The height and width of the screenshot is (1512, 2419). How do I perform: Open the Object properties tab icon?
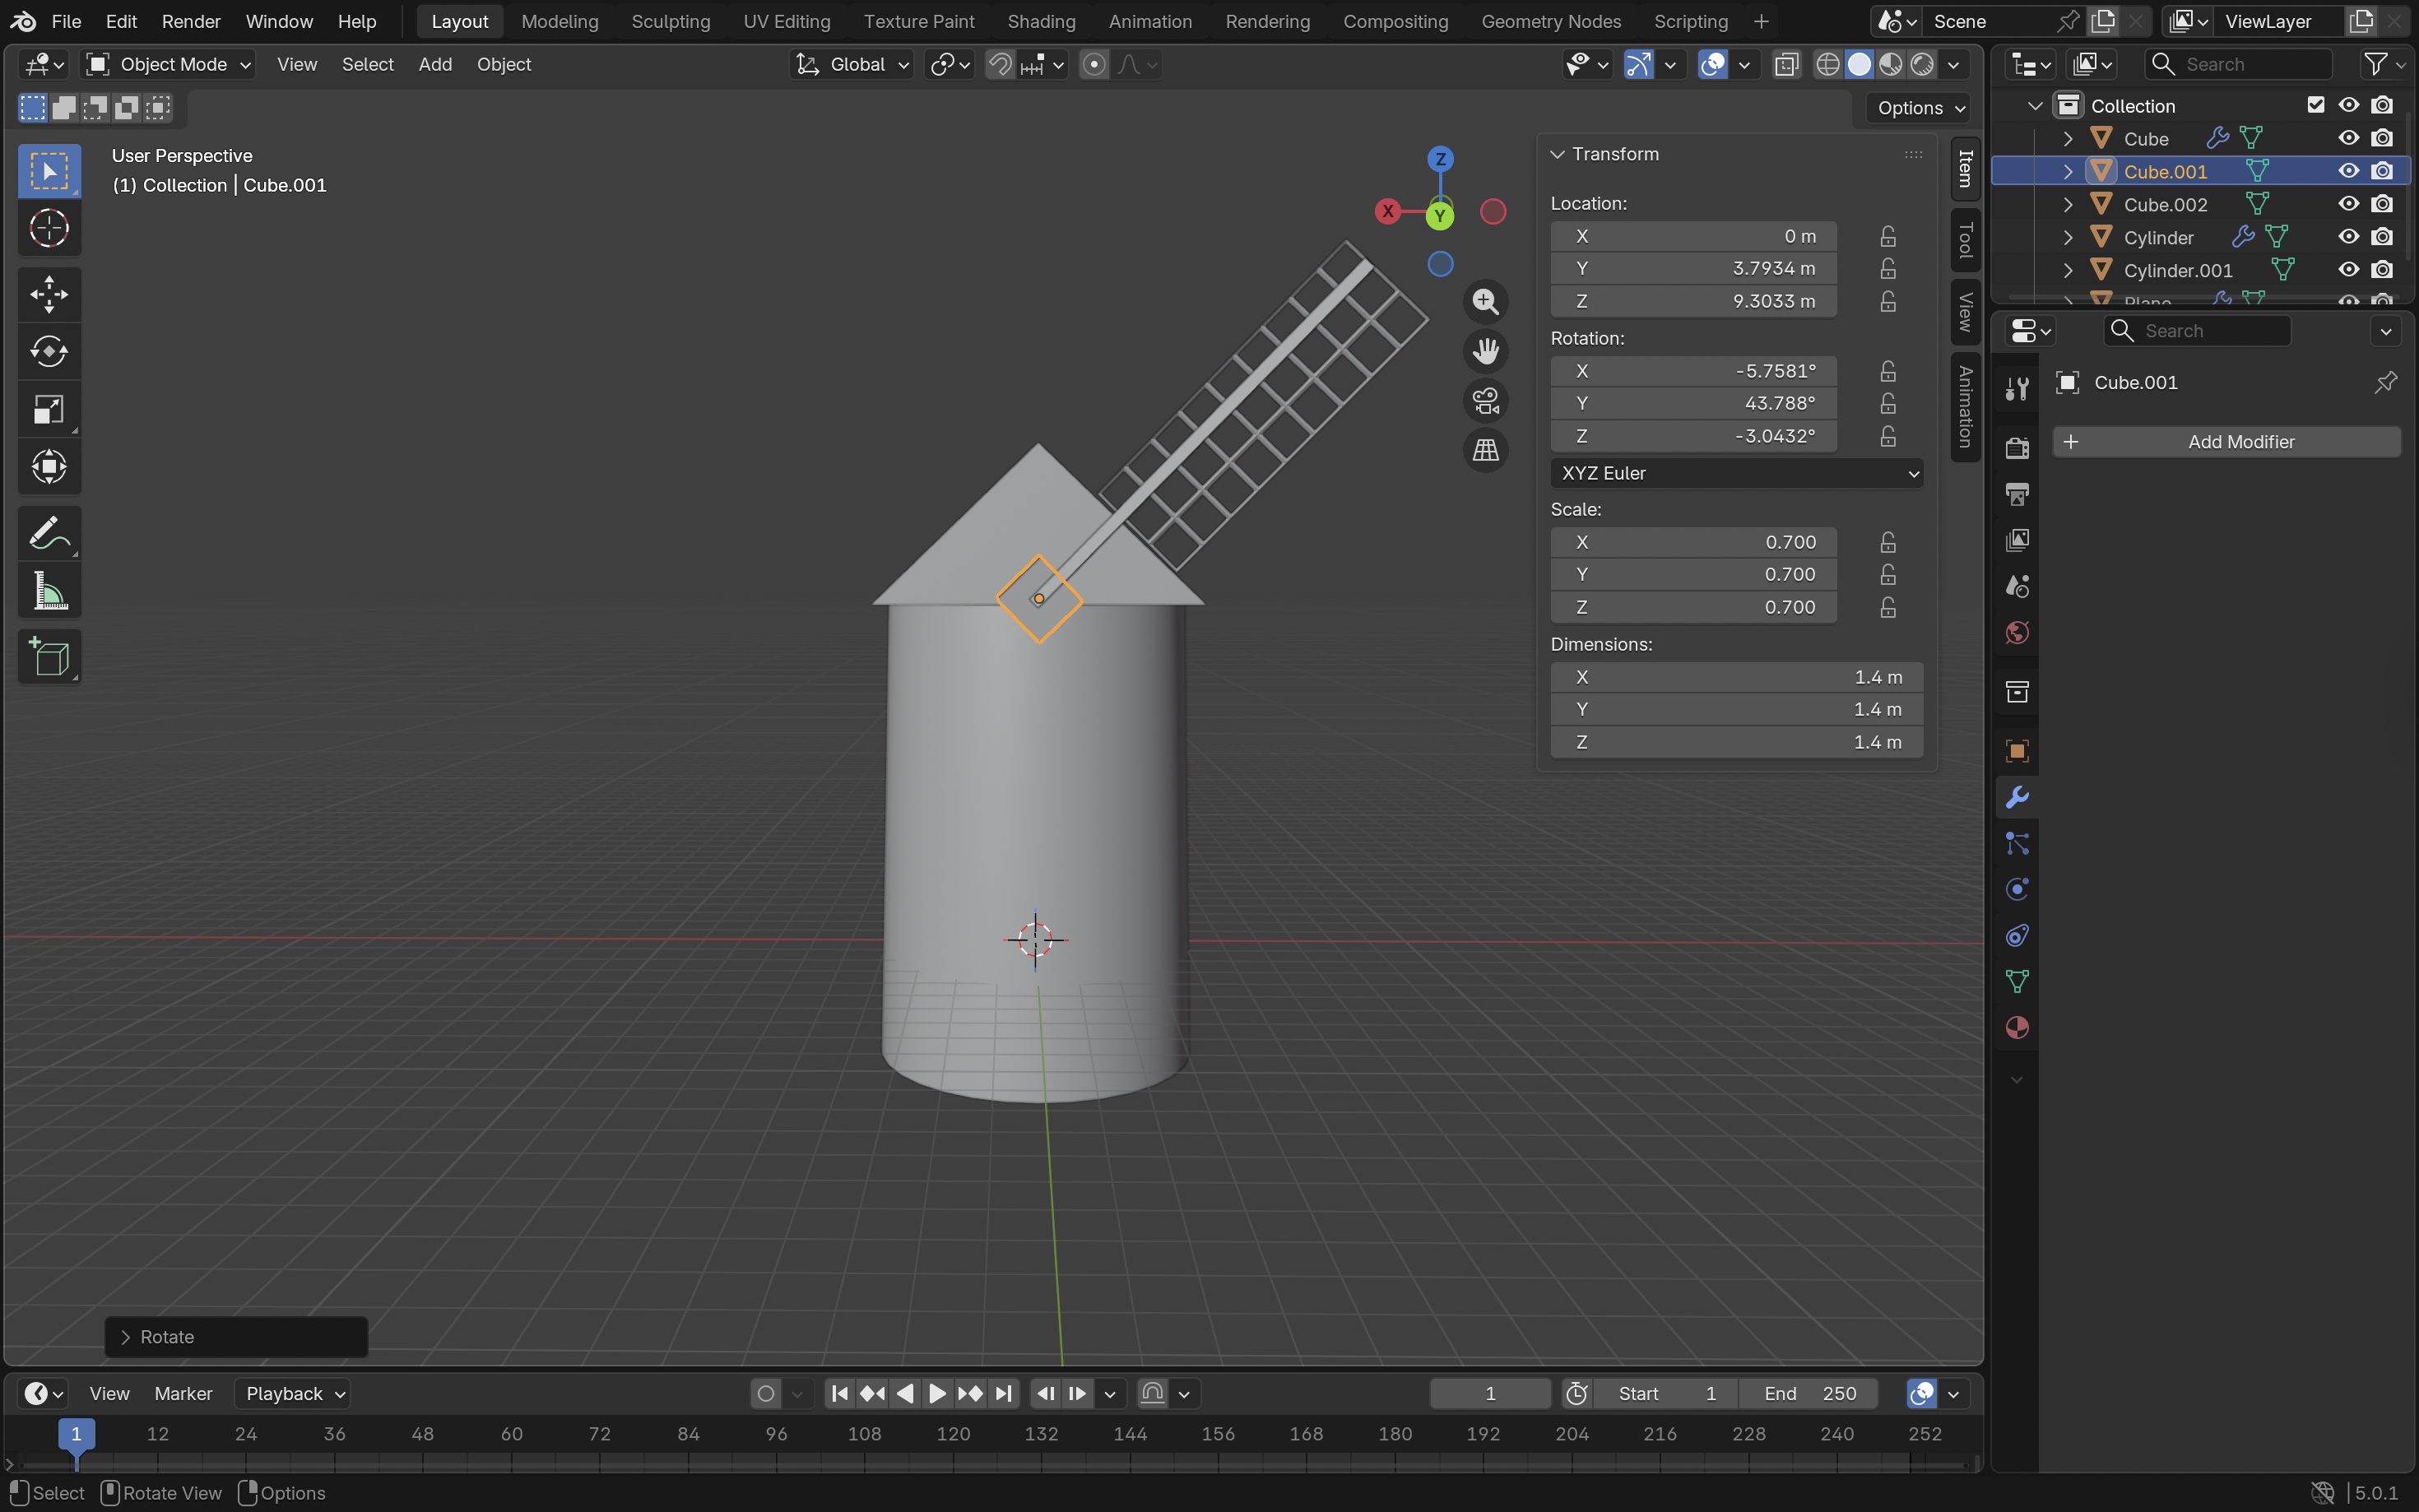click(x=2017, y=751)
